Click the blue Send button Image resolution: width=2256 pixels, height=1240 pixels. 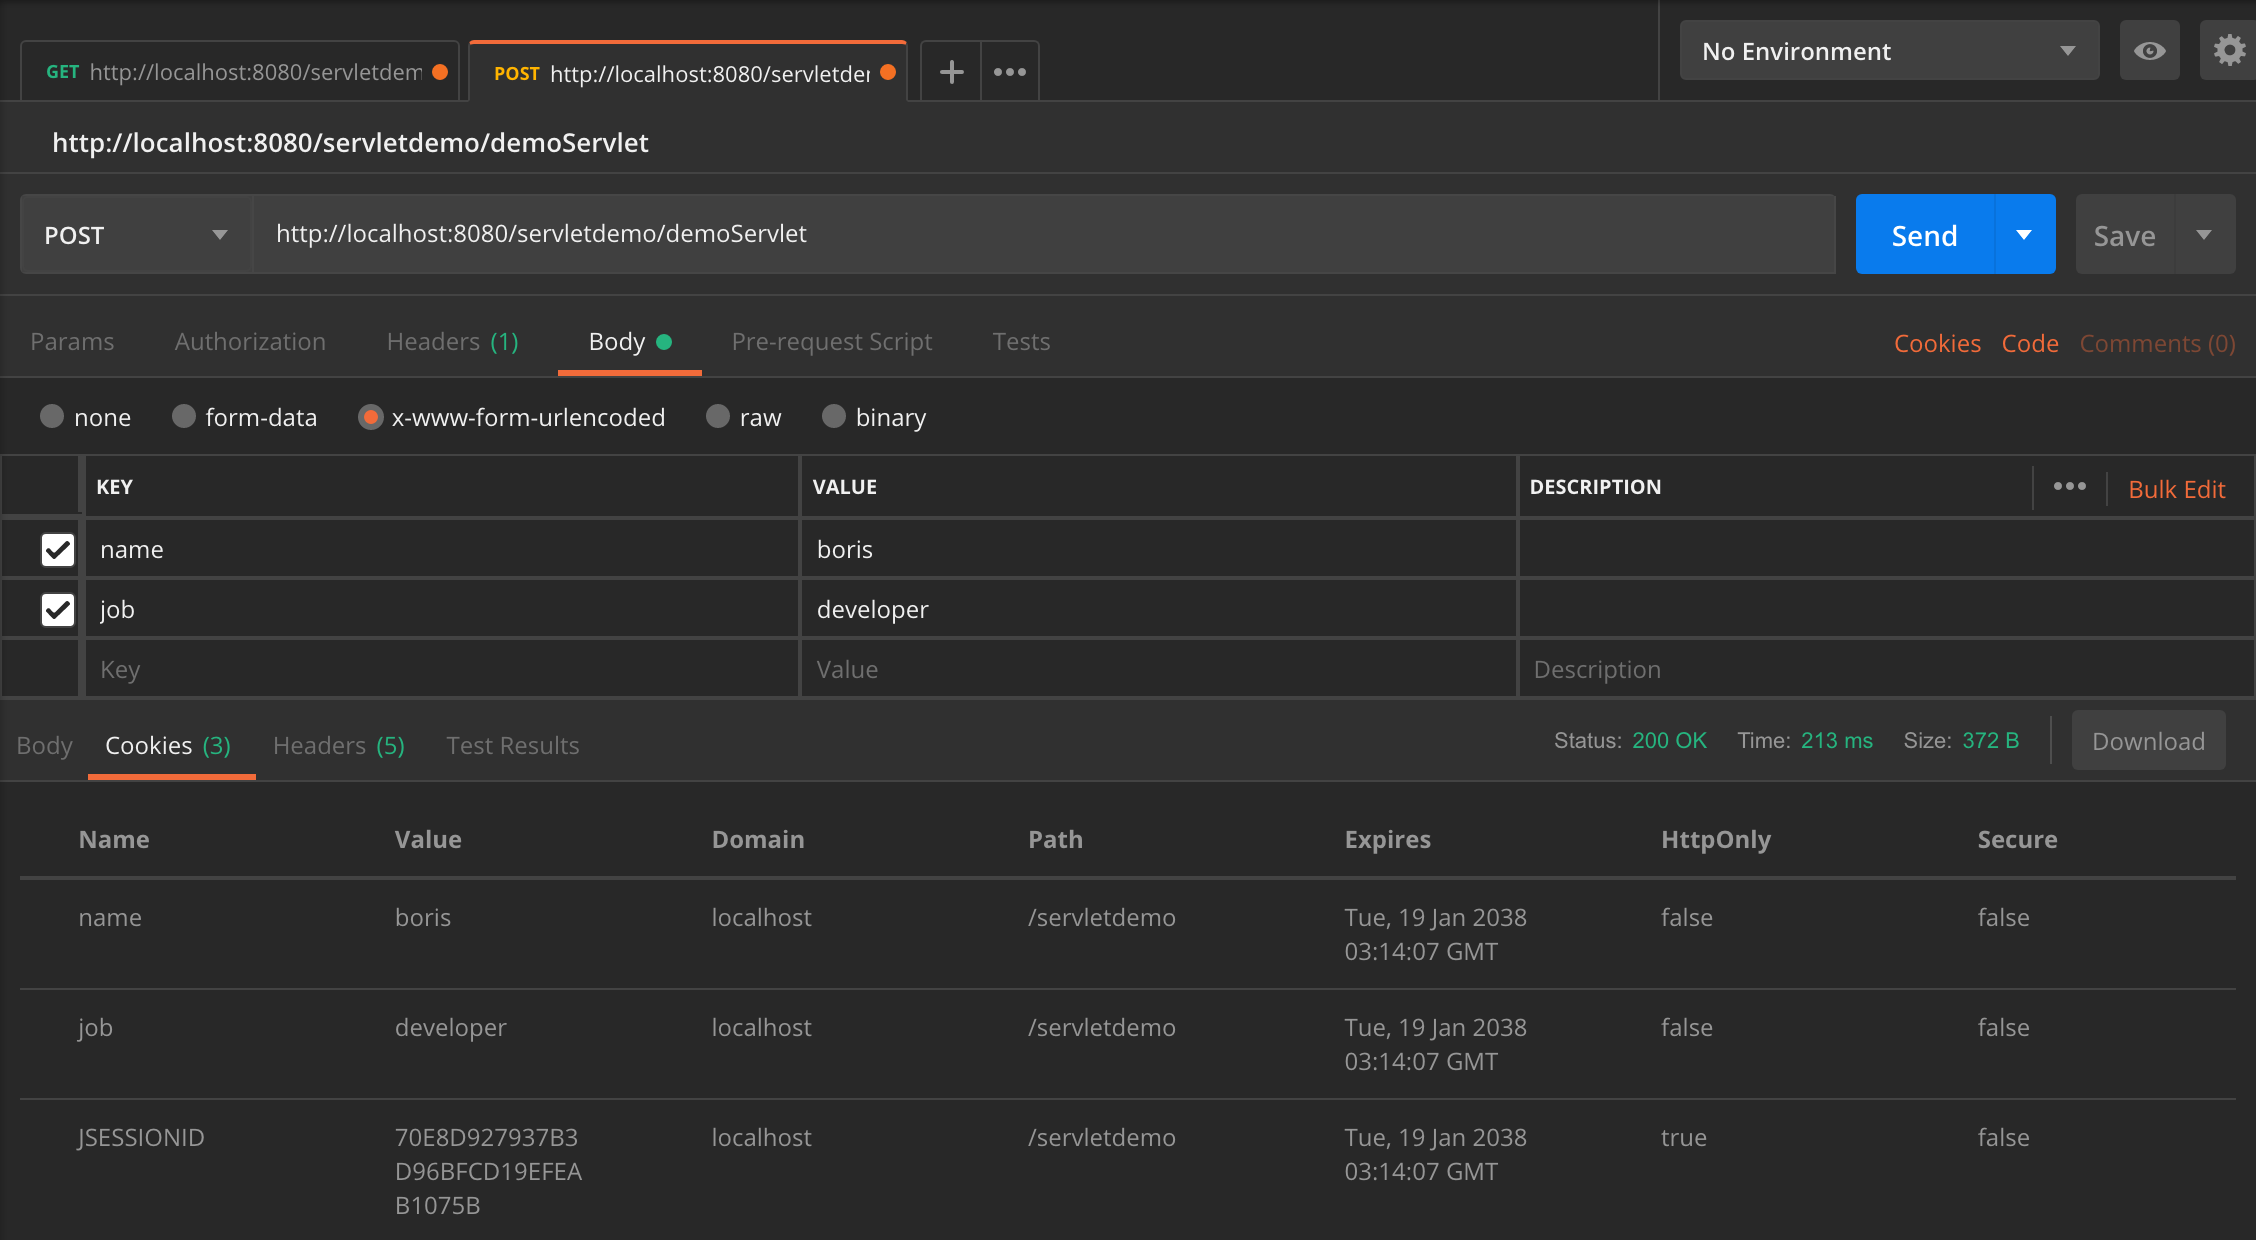(1924, 235)
